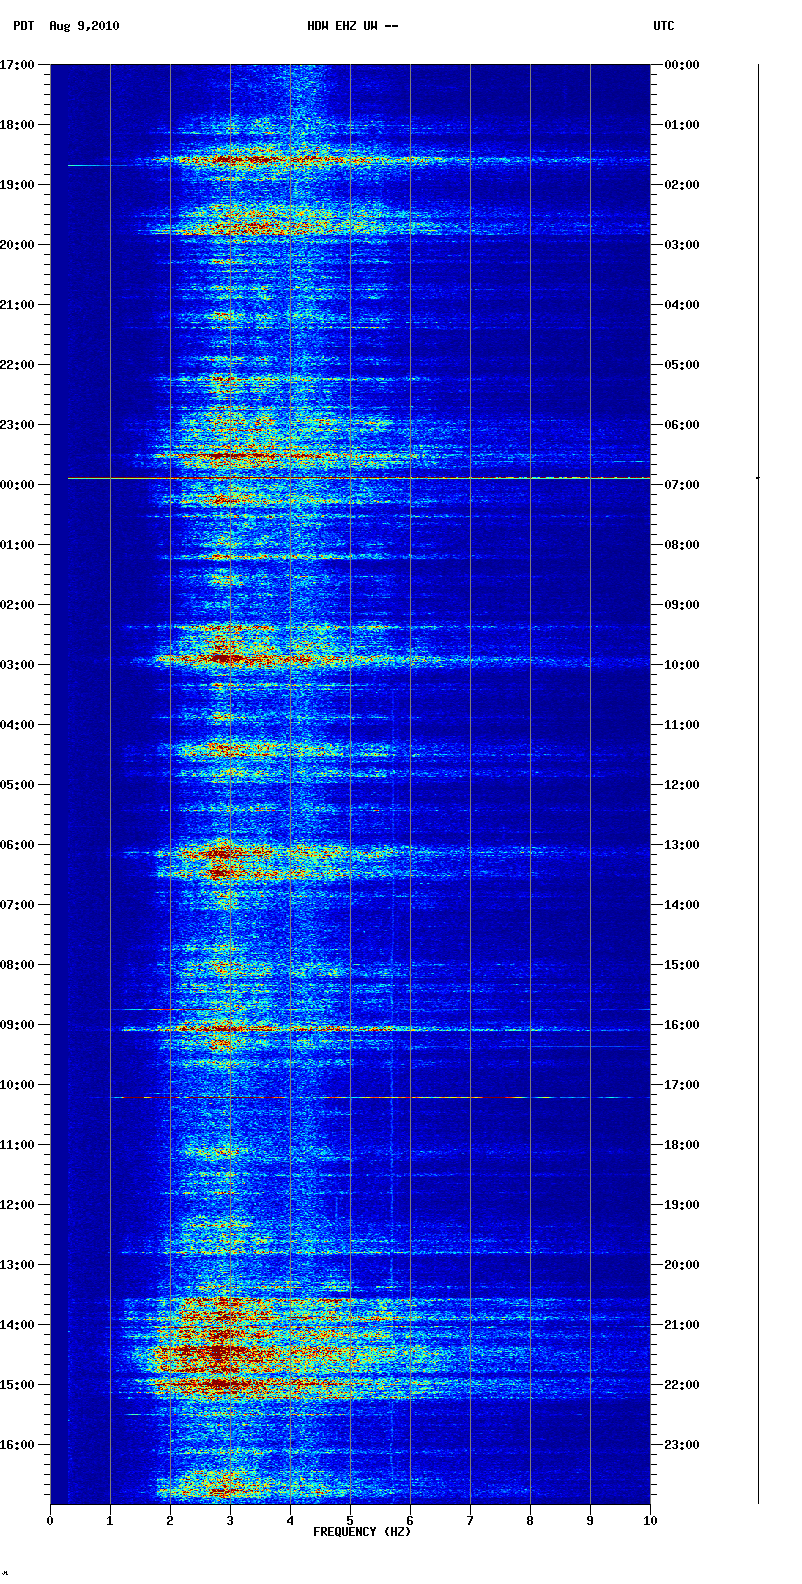This screenshot has height=1584, width=802.
Task: Click the 4 Hz frequency tick label
Action: pyautogui.click(x=290, y=1521)
